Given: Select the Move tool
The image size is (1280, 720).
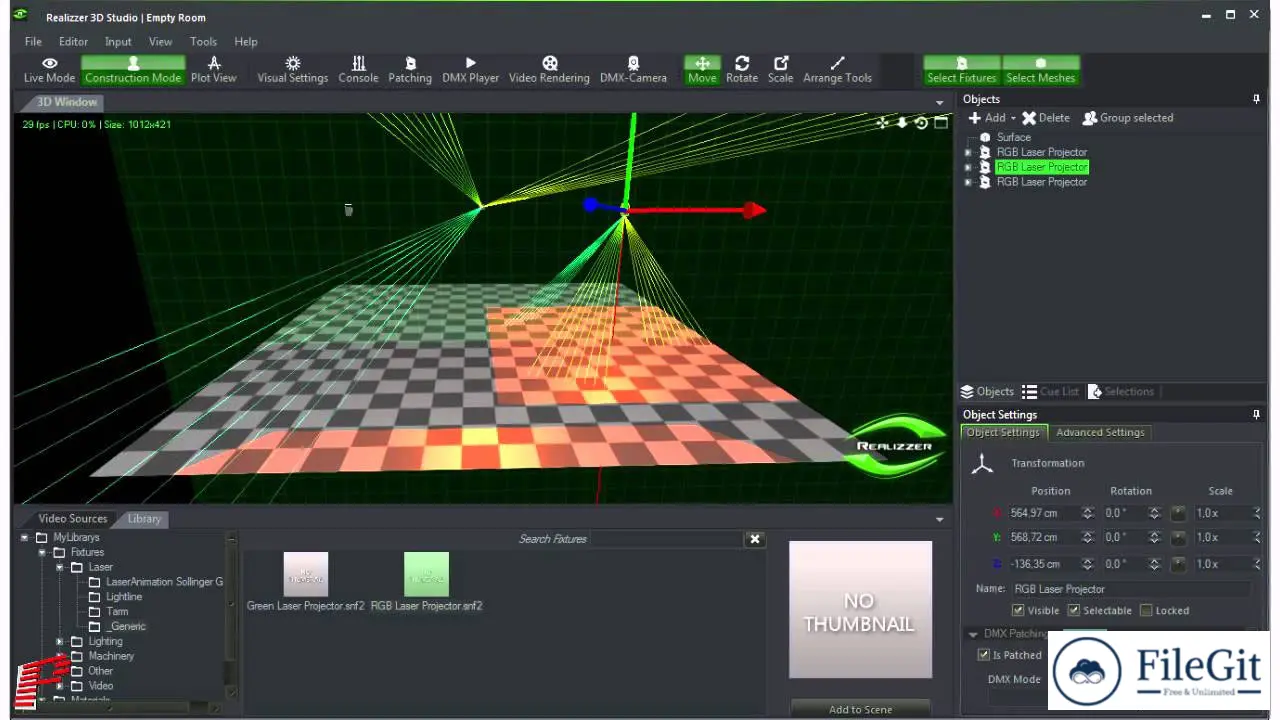Looking at the screenshot, I should pyautogui.click(x=702, y=70).
